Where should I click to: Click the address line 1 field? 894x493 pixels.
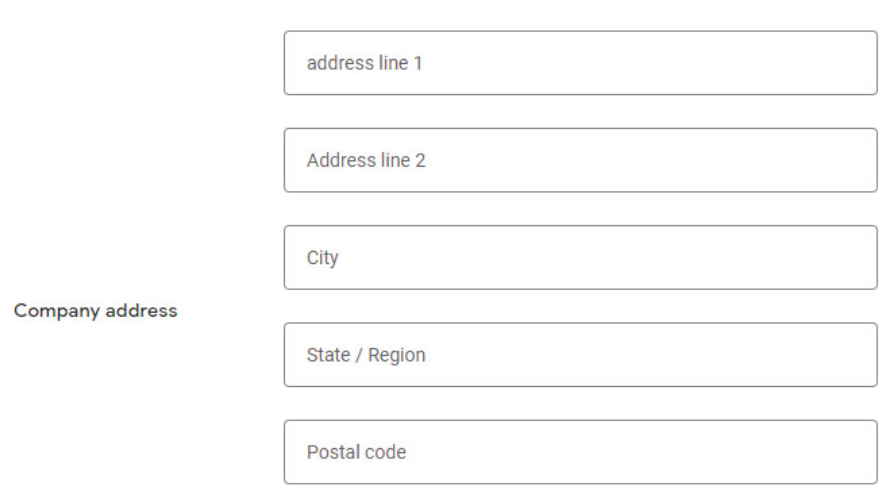pos(580,63)
